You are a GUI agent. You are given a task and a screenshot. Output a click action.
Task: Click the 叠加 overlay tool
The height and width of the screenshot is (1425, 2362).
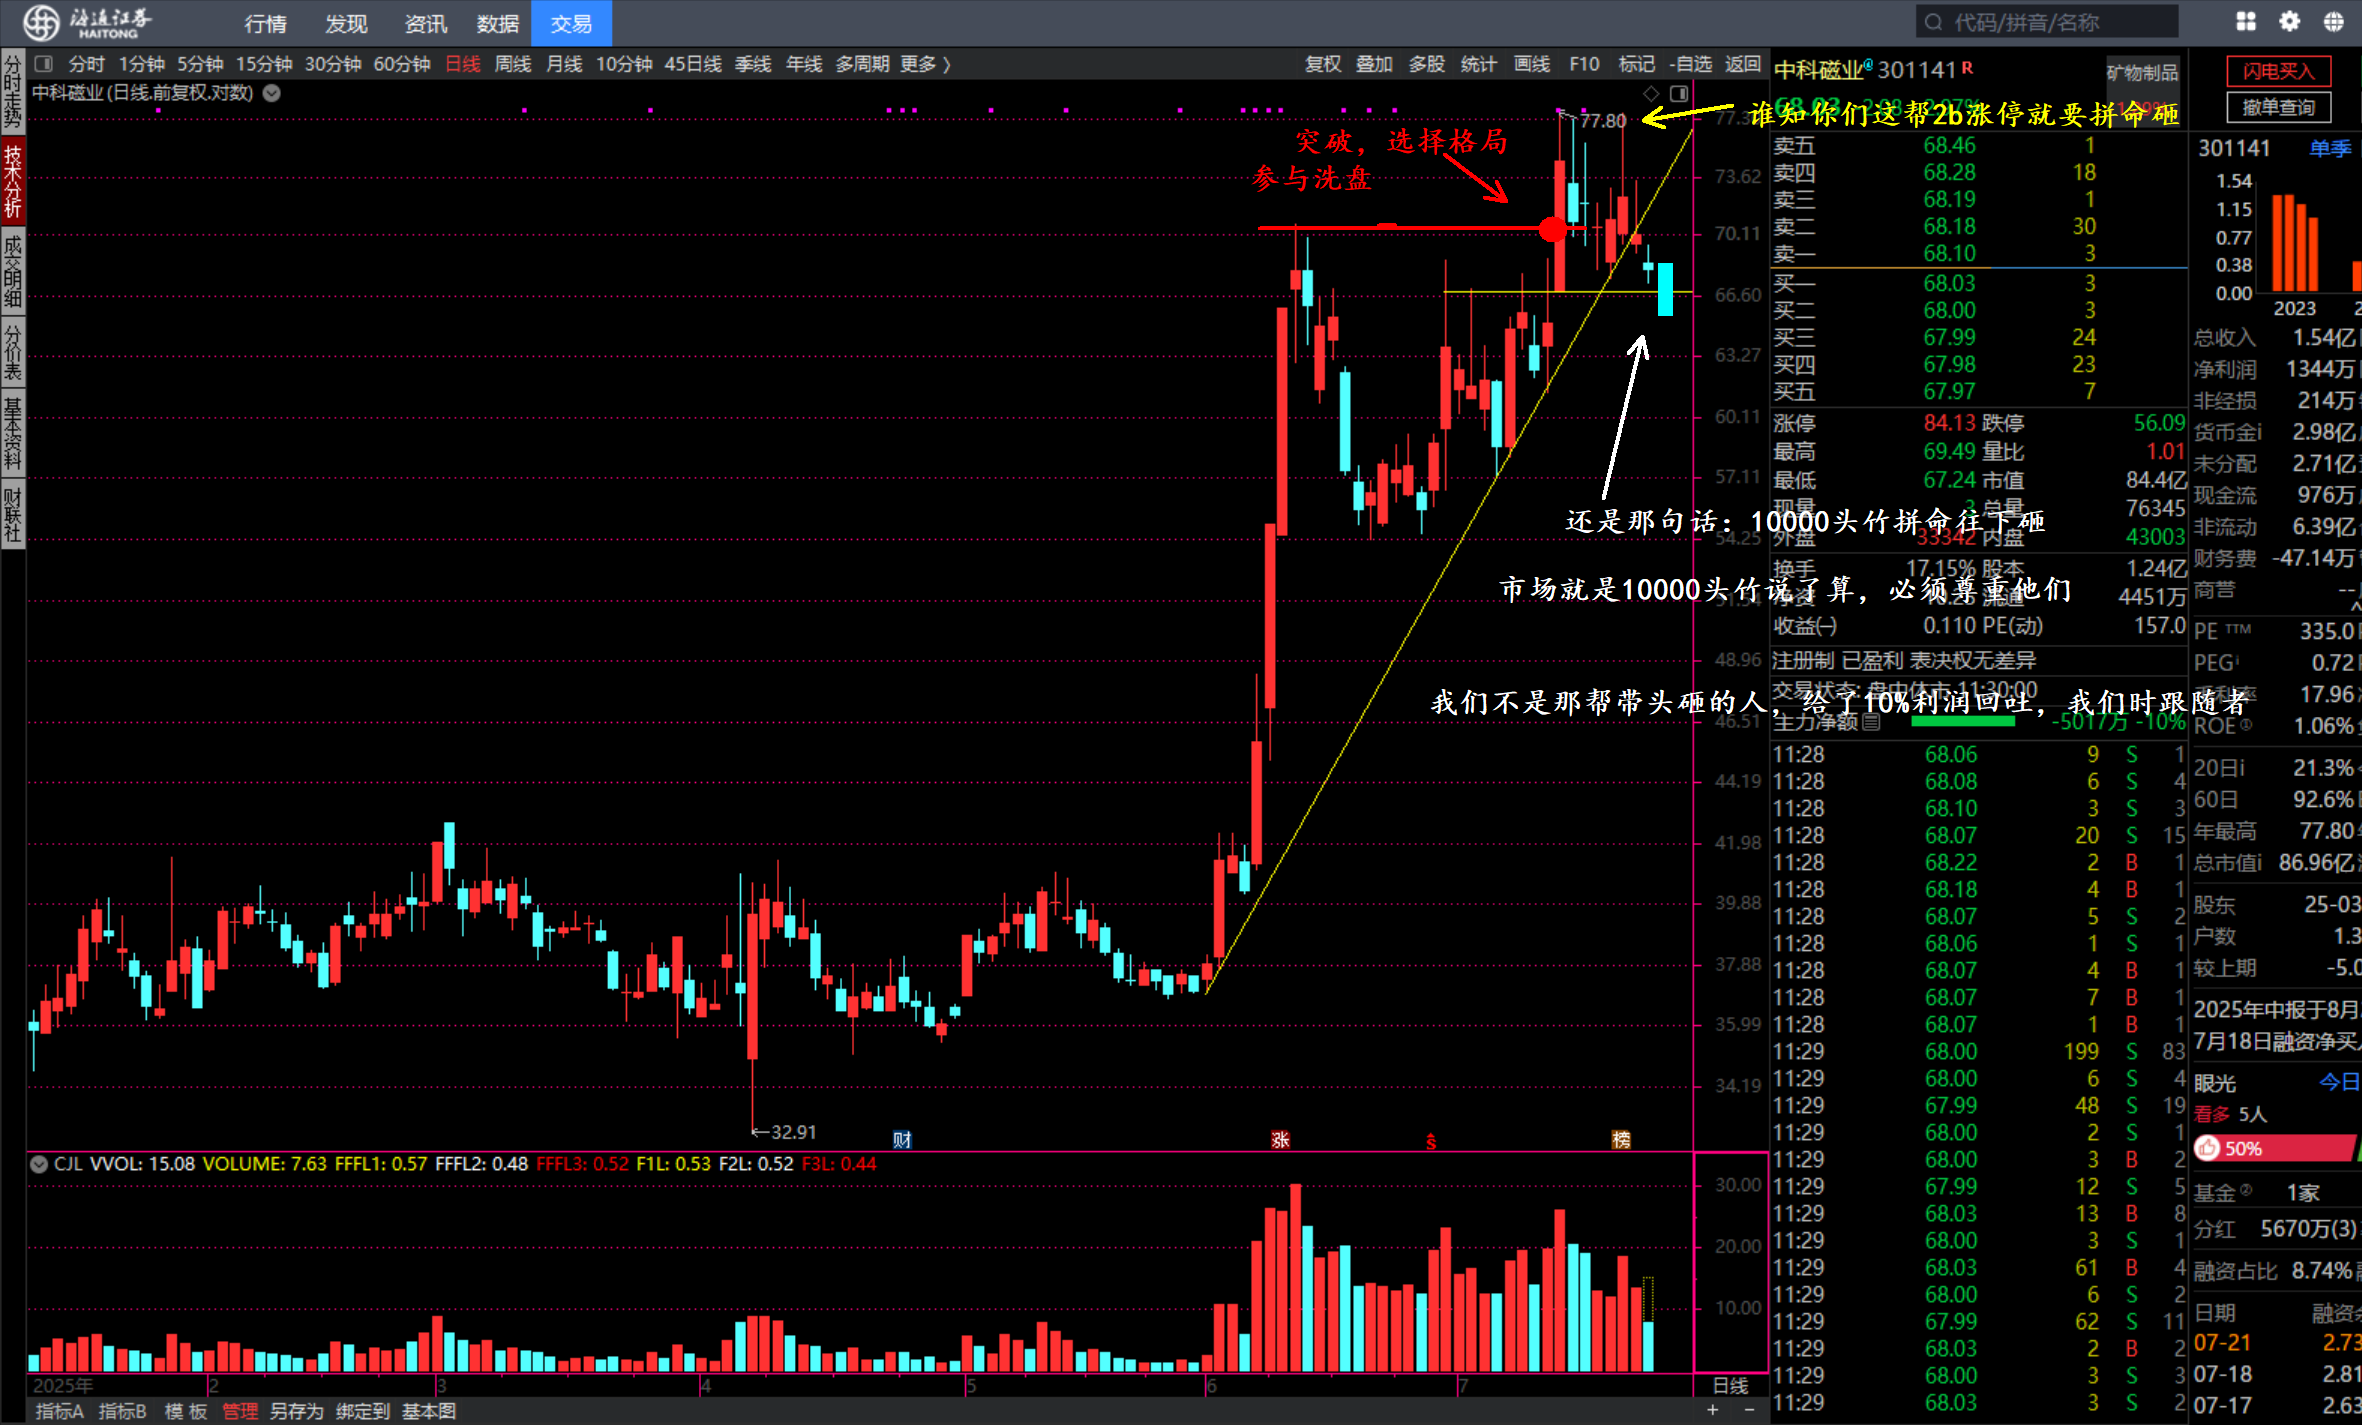pos(1374,64)
